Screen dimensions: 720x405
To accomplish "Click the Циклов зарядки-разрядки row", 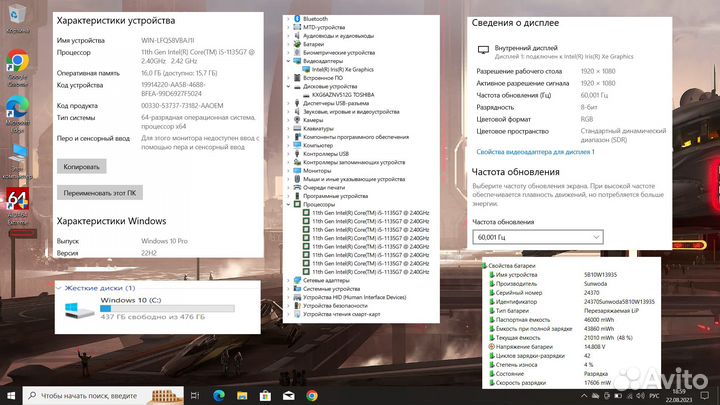I will [572, 356].
